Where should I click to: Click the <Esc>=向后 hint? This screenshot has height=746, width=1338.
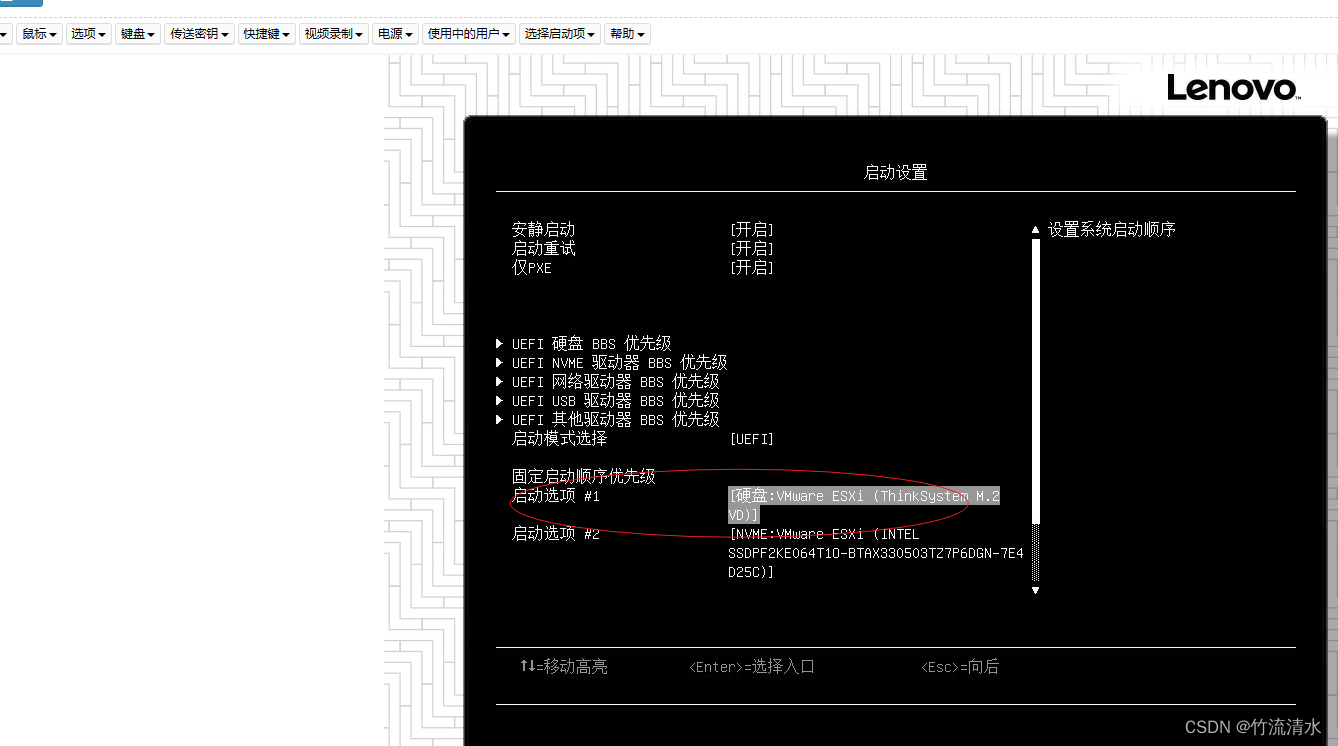pyautogui.click(x=960, y=667)
